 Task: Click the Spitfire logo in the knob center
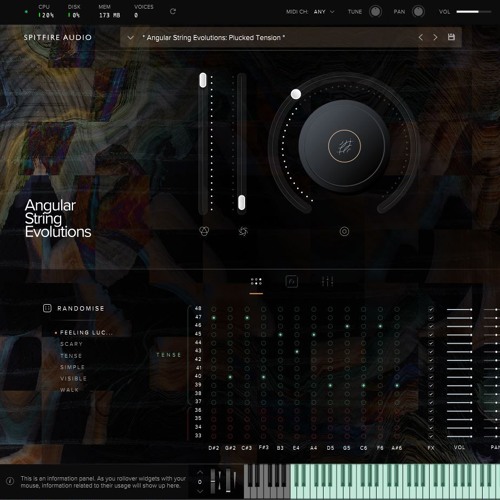(x=344, y=146)
